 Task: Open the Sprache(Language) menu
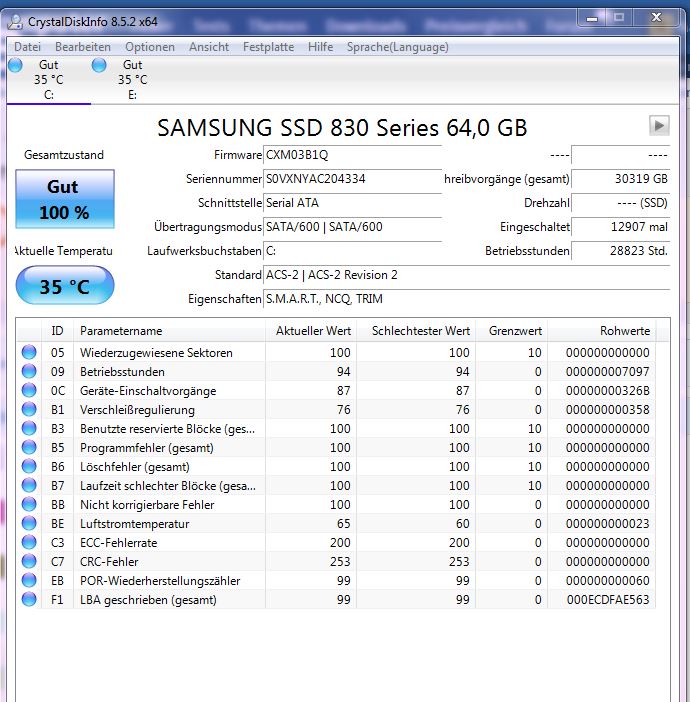[398, 47]
